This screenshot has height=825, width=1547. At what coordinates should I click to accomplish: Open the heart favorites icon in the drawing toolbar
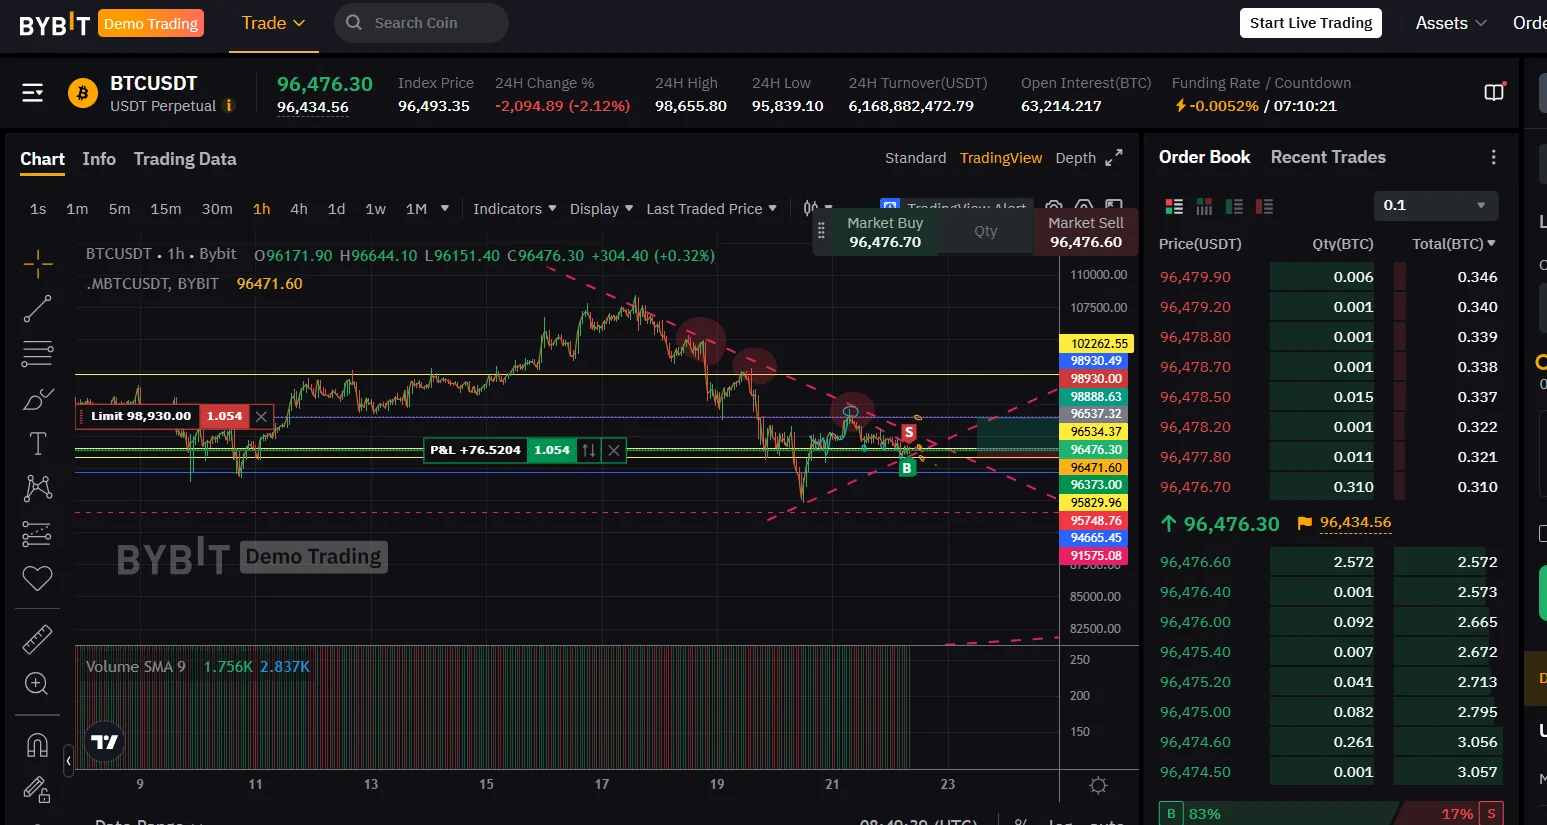(38, 578)
